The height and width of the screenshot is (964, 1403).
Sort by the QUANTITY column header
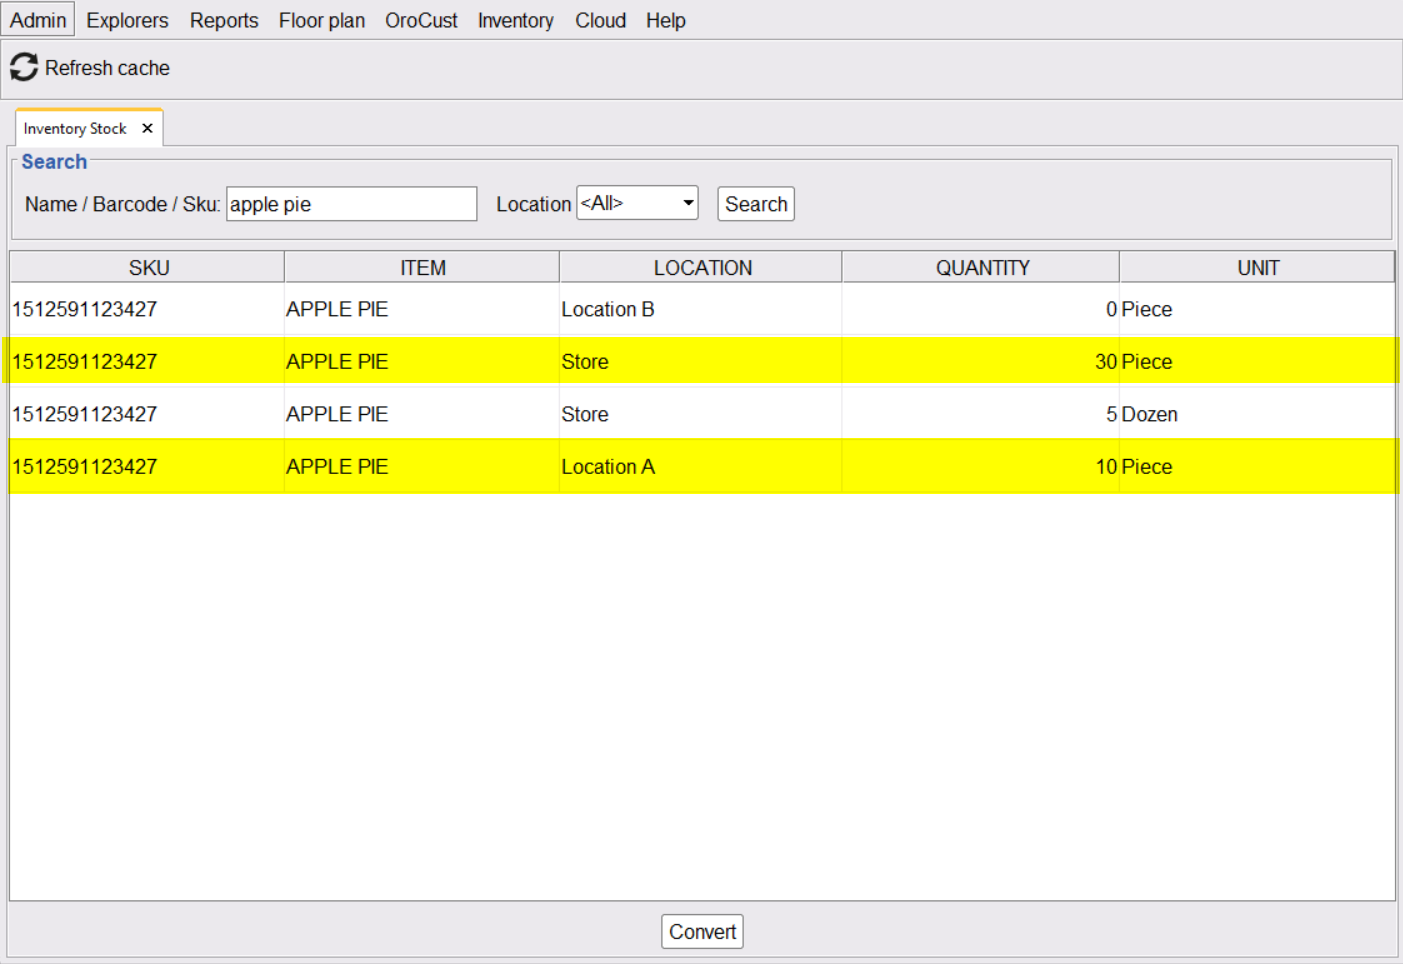coord(982,268)
